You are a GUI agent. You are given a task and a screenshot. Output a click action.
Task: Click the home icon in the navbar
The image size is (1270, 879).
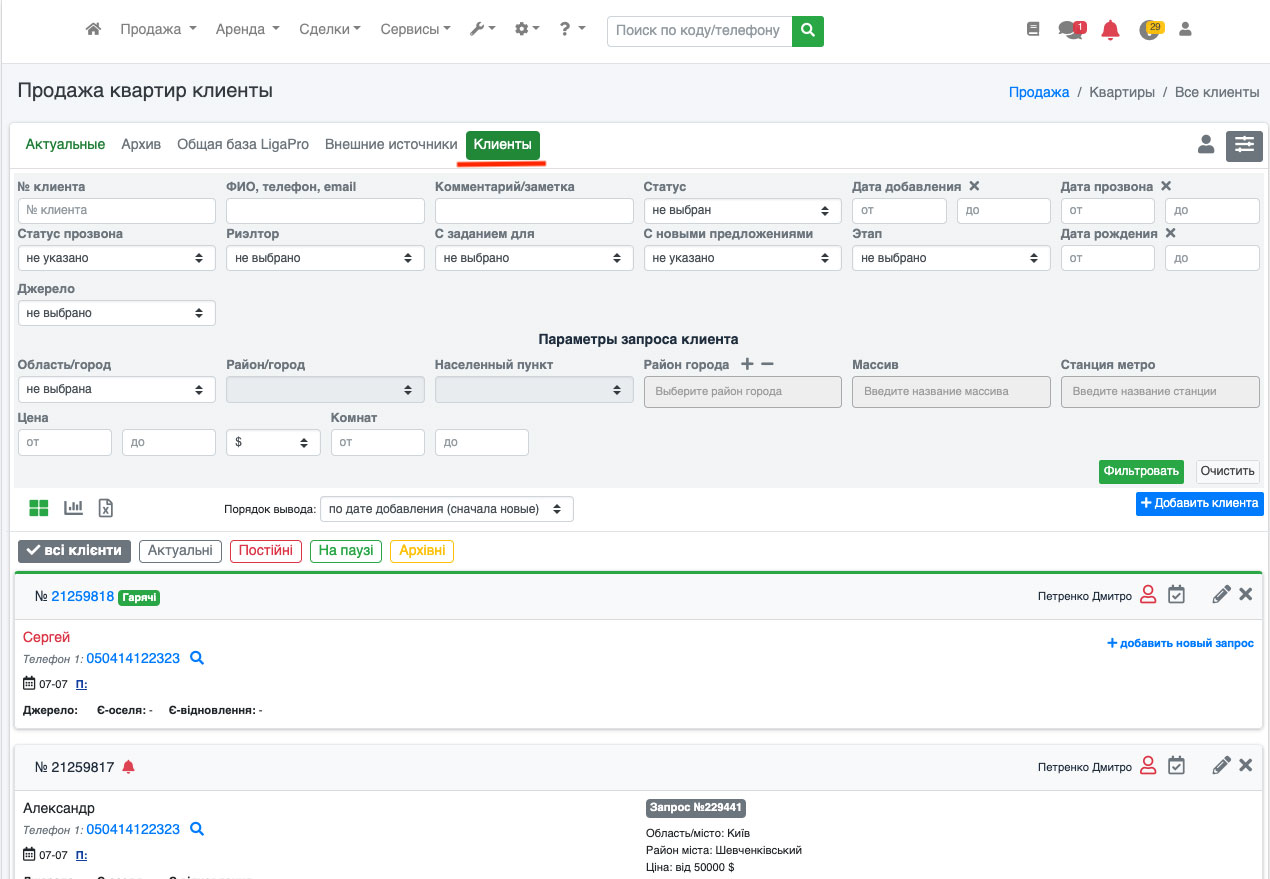pyautogui.click(x=93, y=30)
